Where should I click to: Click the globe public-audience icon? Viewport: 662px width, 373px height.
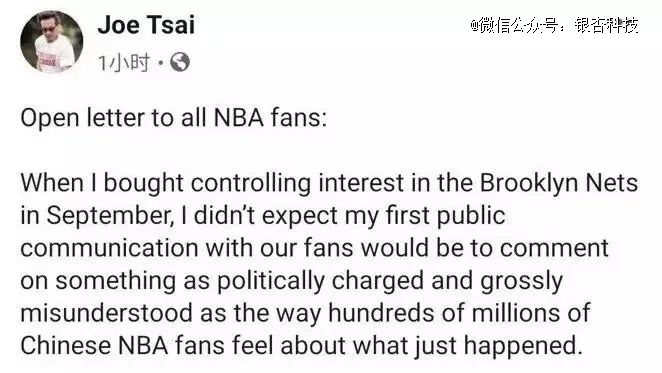180,63
